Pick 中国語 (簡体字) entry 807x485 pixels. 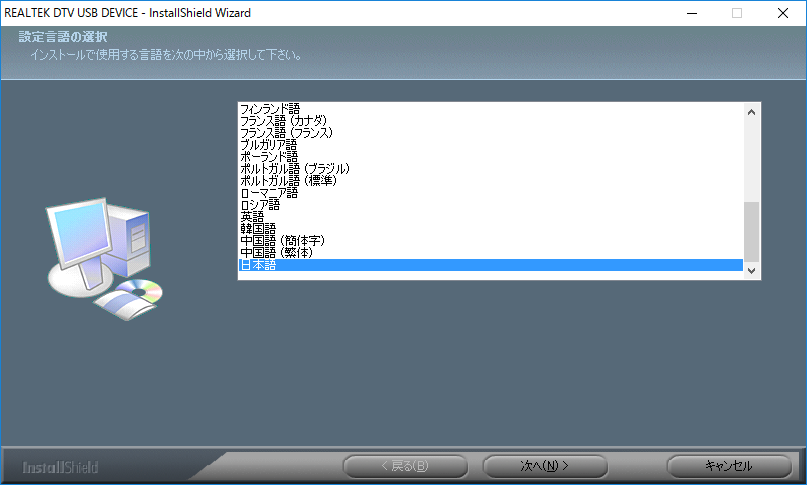coord(490,240)
